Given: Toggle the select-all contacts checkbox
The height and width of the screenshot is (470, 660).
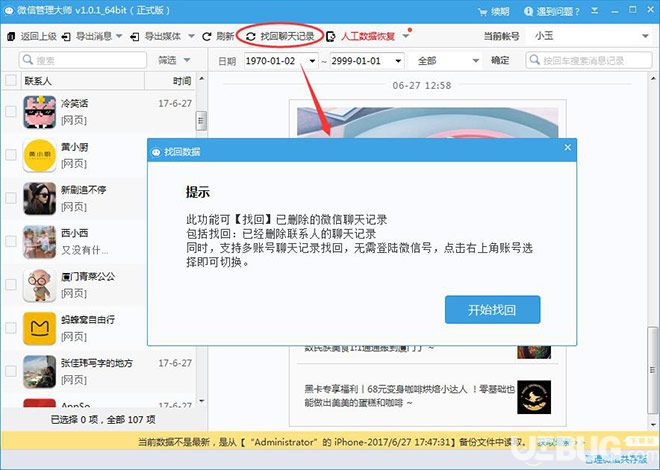Looking at the screenshot, I should [11, 80].
